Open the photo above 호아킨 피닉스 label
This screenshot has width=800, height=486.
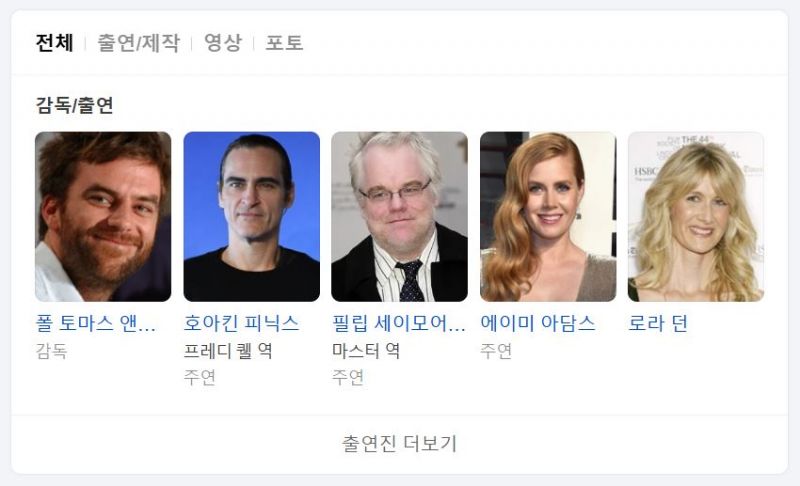coord(252,217)
